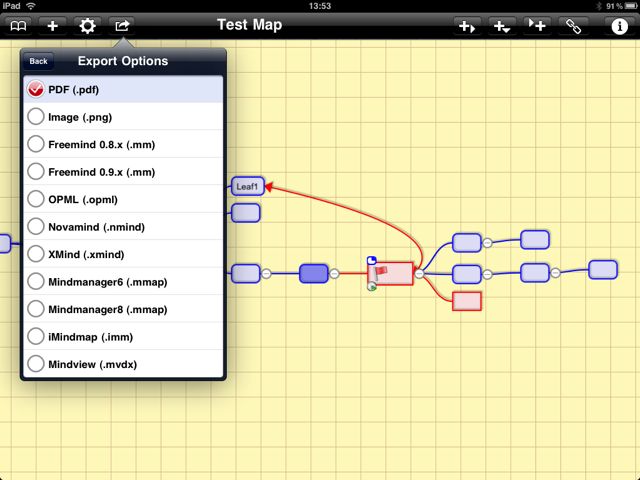
Task: Select the small red child node
Action: [x=467, y=301]
